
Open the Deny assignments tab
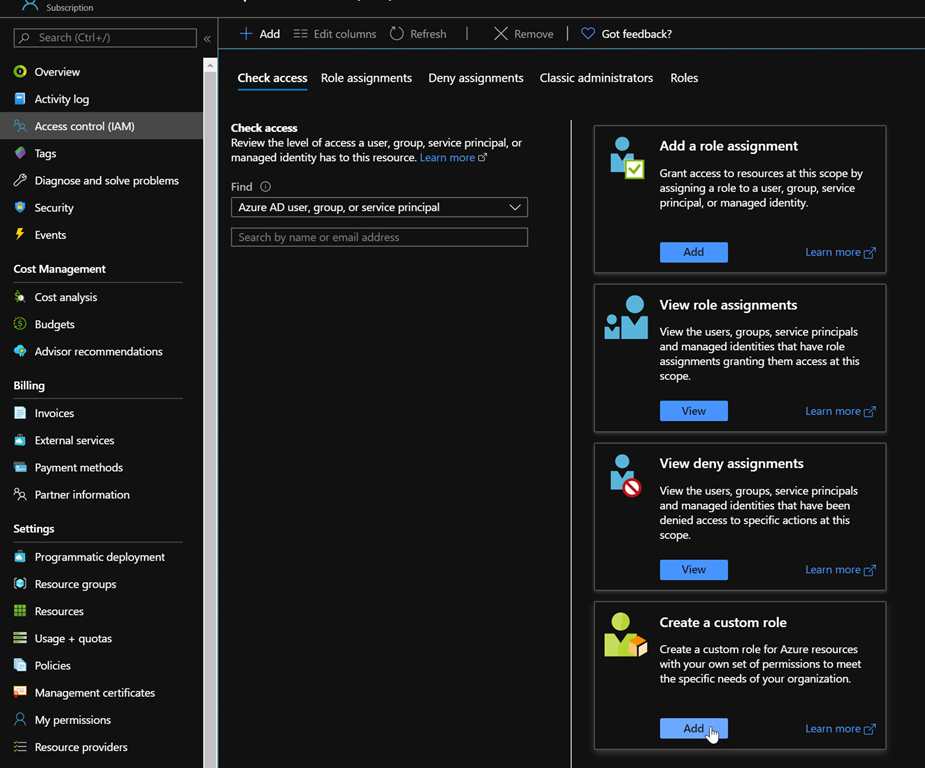point(475,78)
